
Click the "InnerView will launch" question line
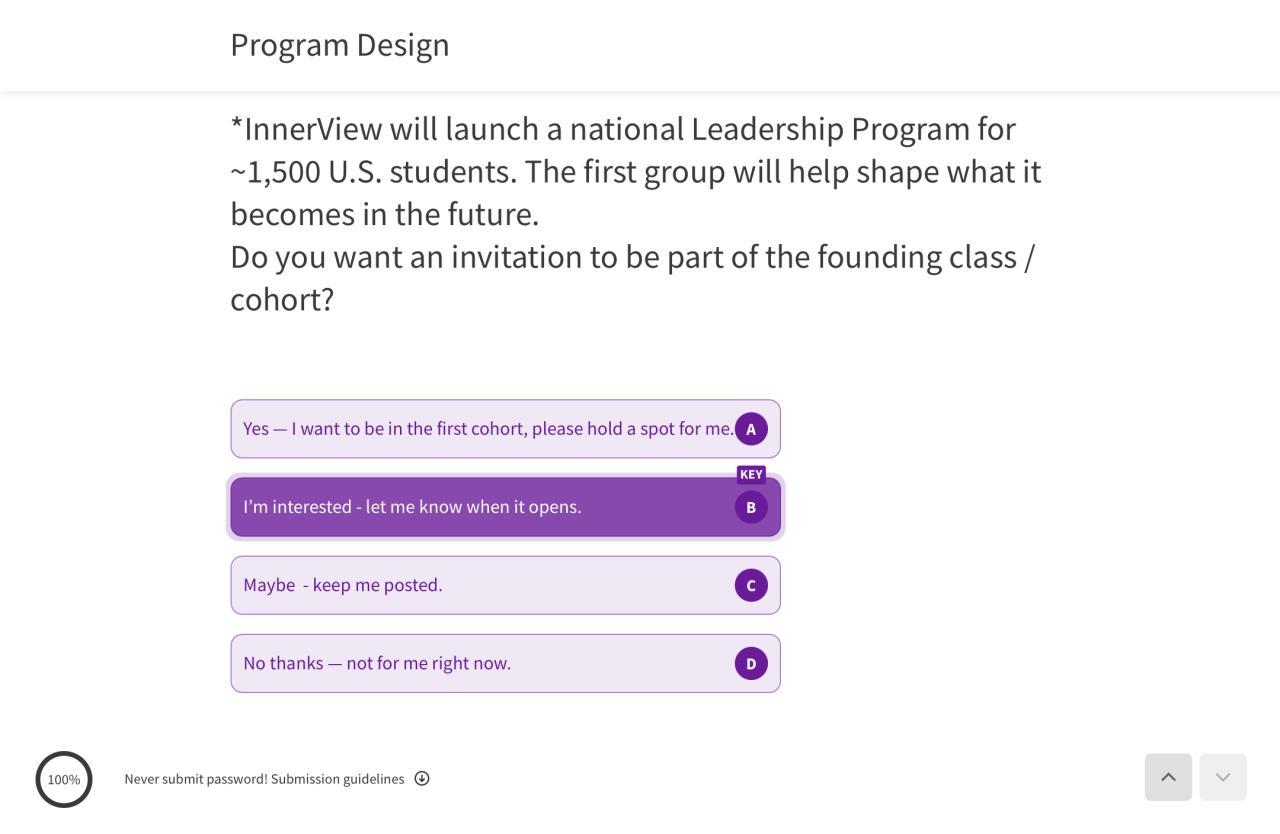click(623, 129)
